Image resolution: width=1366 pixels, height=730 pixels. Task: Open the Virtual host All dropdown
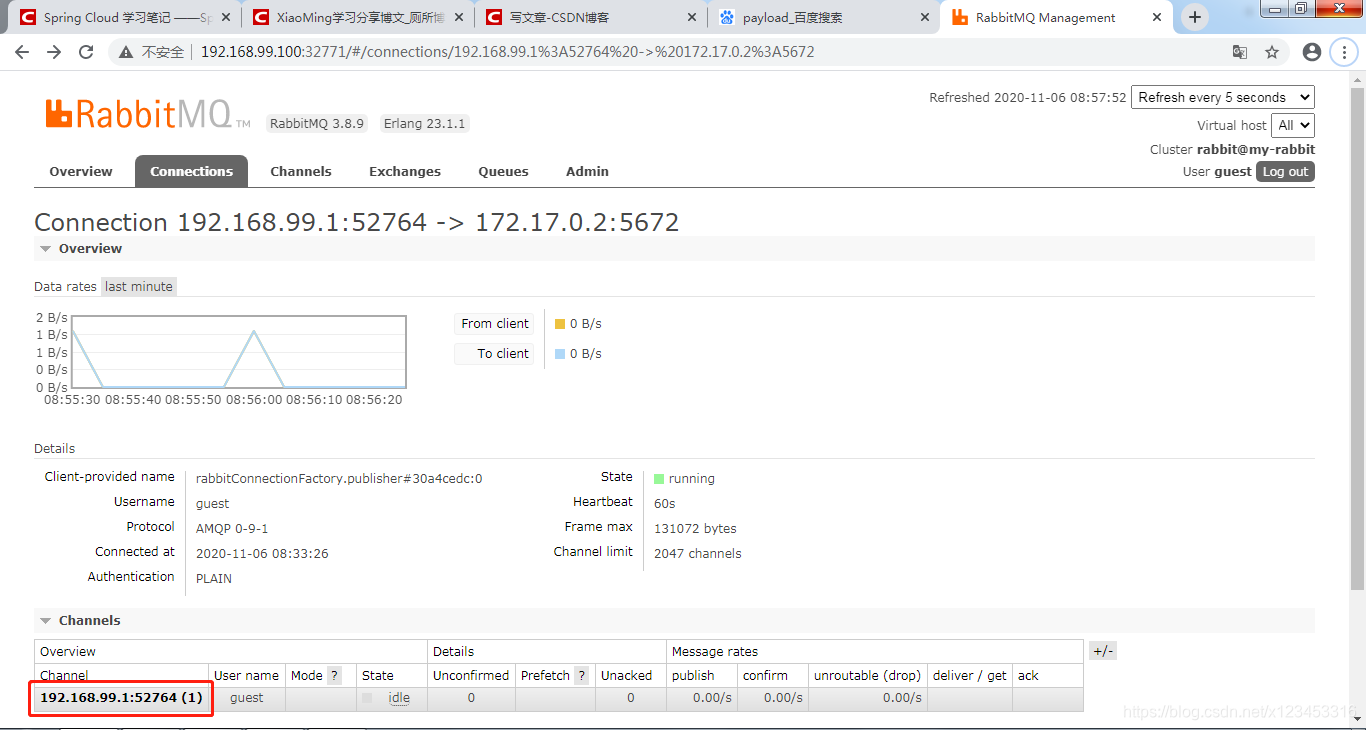click(x=1292, y=125)
